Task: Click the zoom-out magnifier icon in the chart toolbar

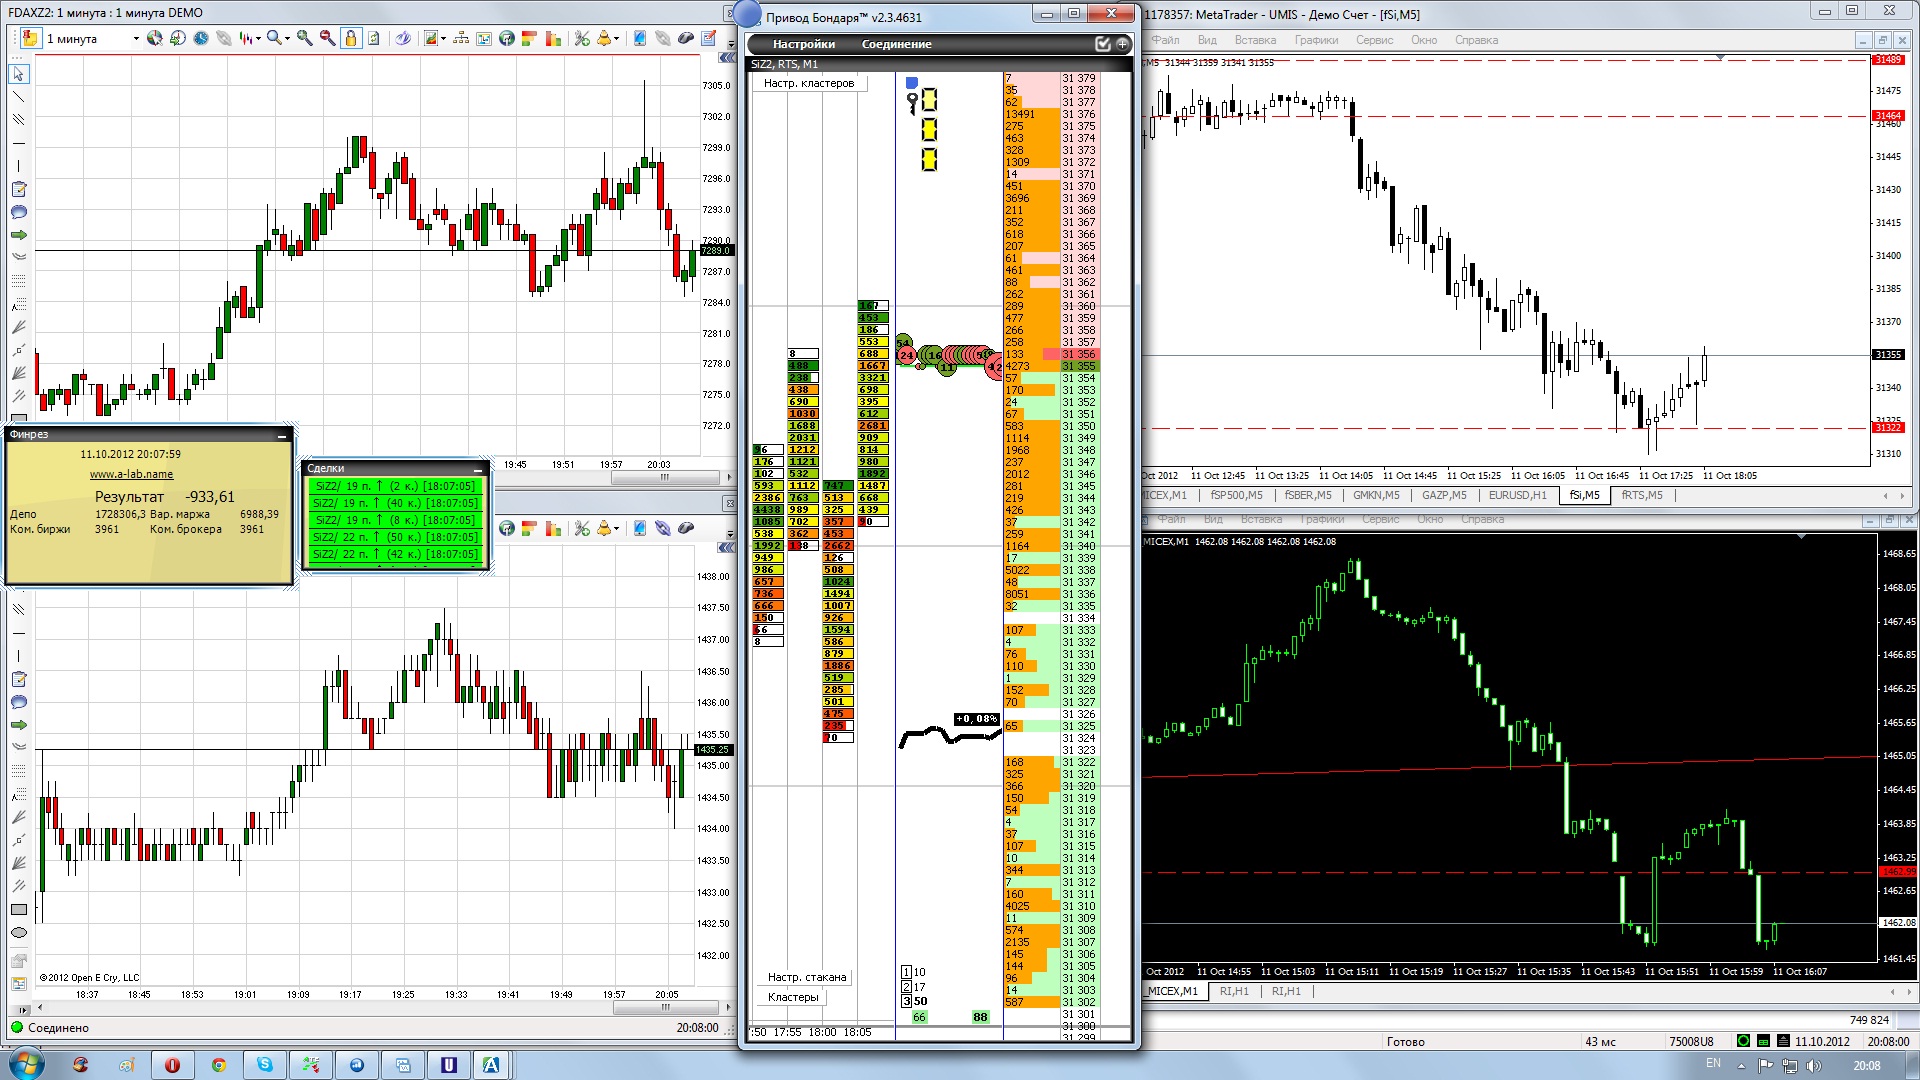Action: click(x=327, y=38)
